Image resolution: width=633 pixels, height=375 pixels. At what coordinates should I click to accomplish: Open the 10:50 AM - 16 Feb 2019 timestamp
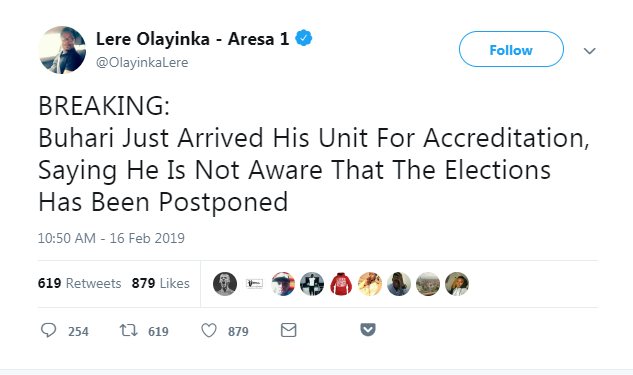[x=111, y=238]
